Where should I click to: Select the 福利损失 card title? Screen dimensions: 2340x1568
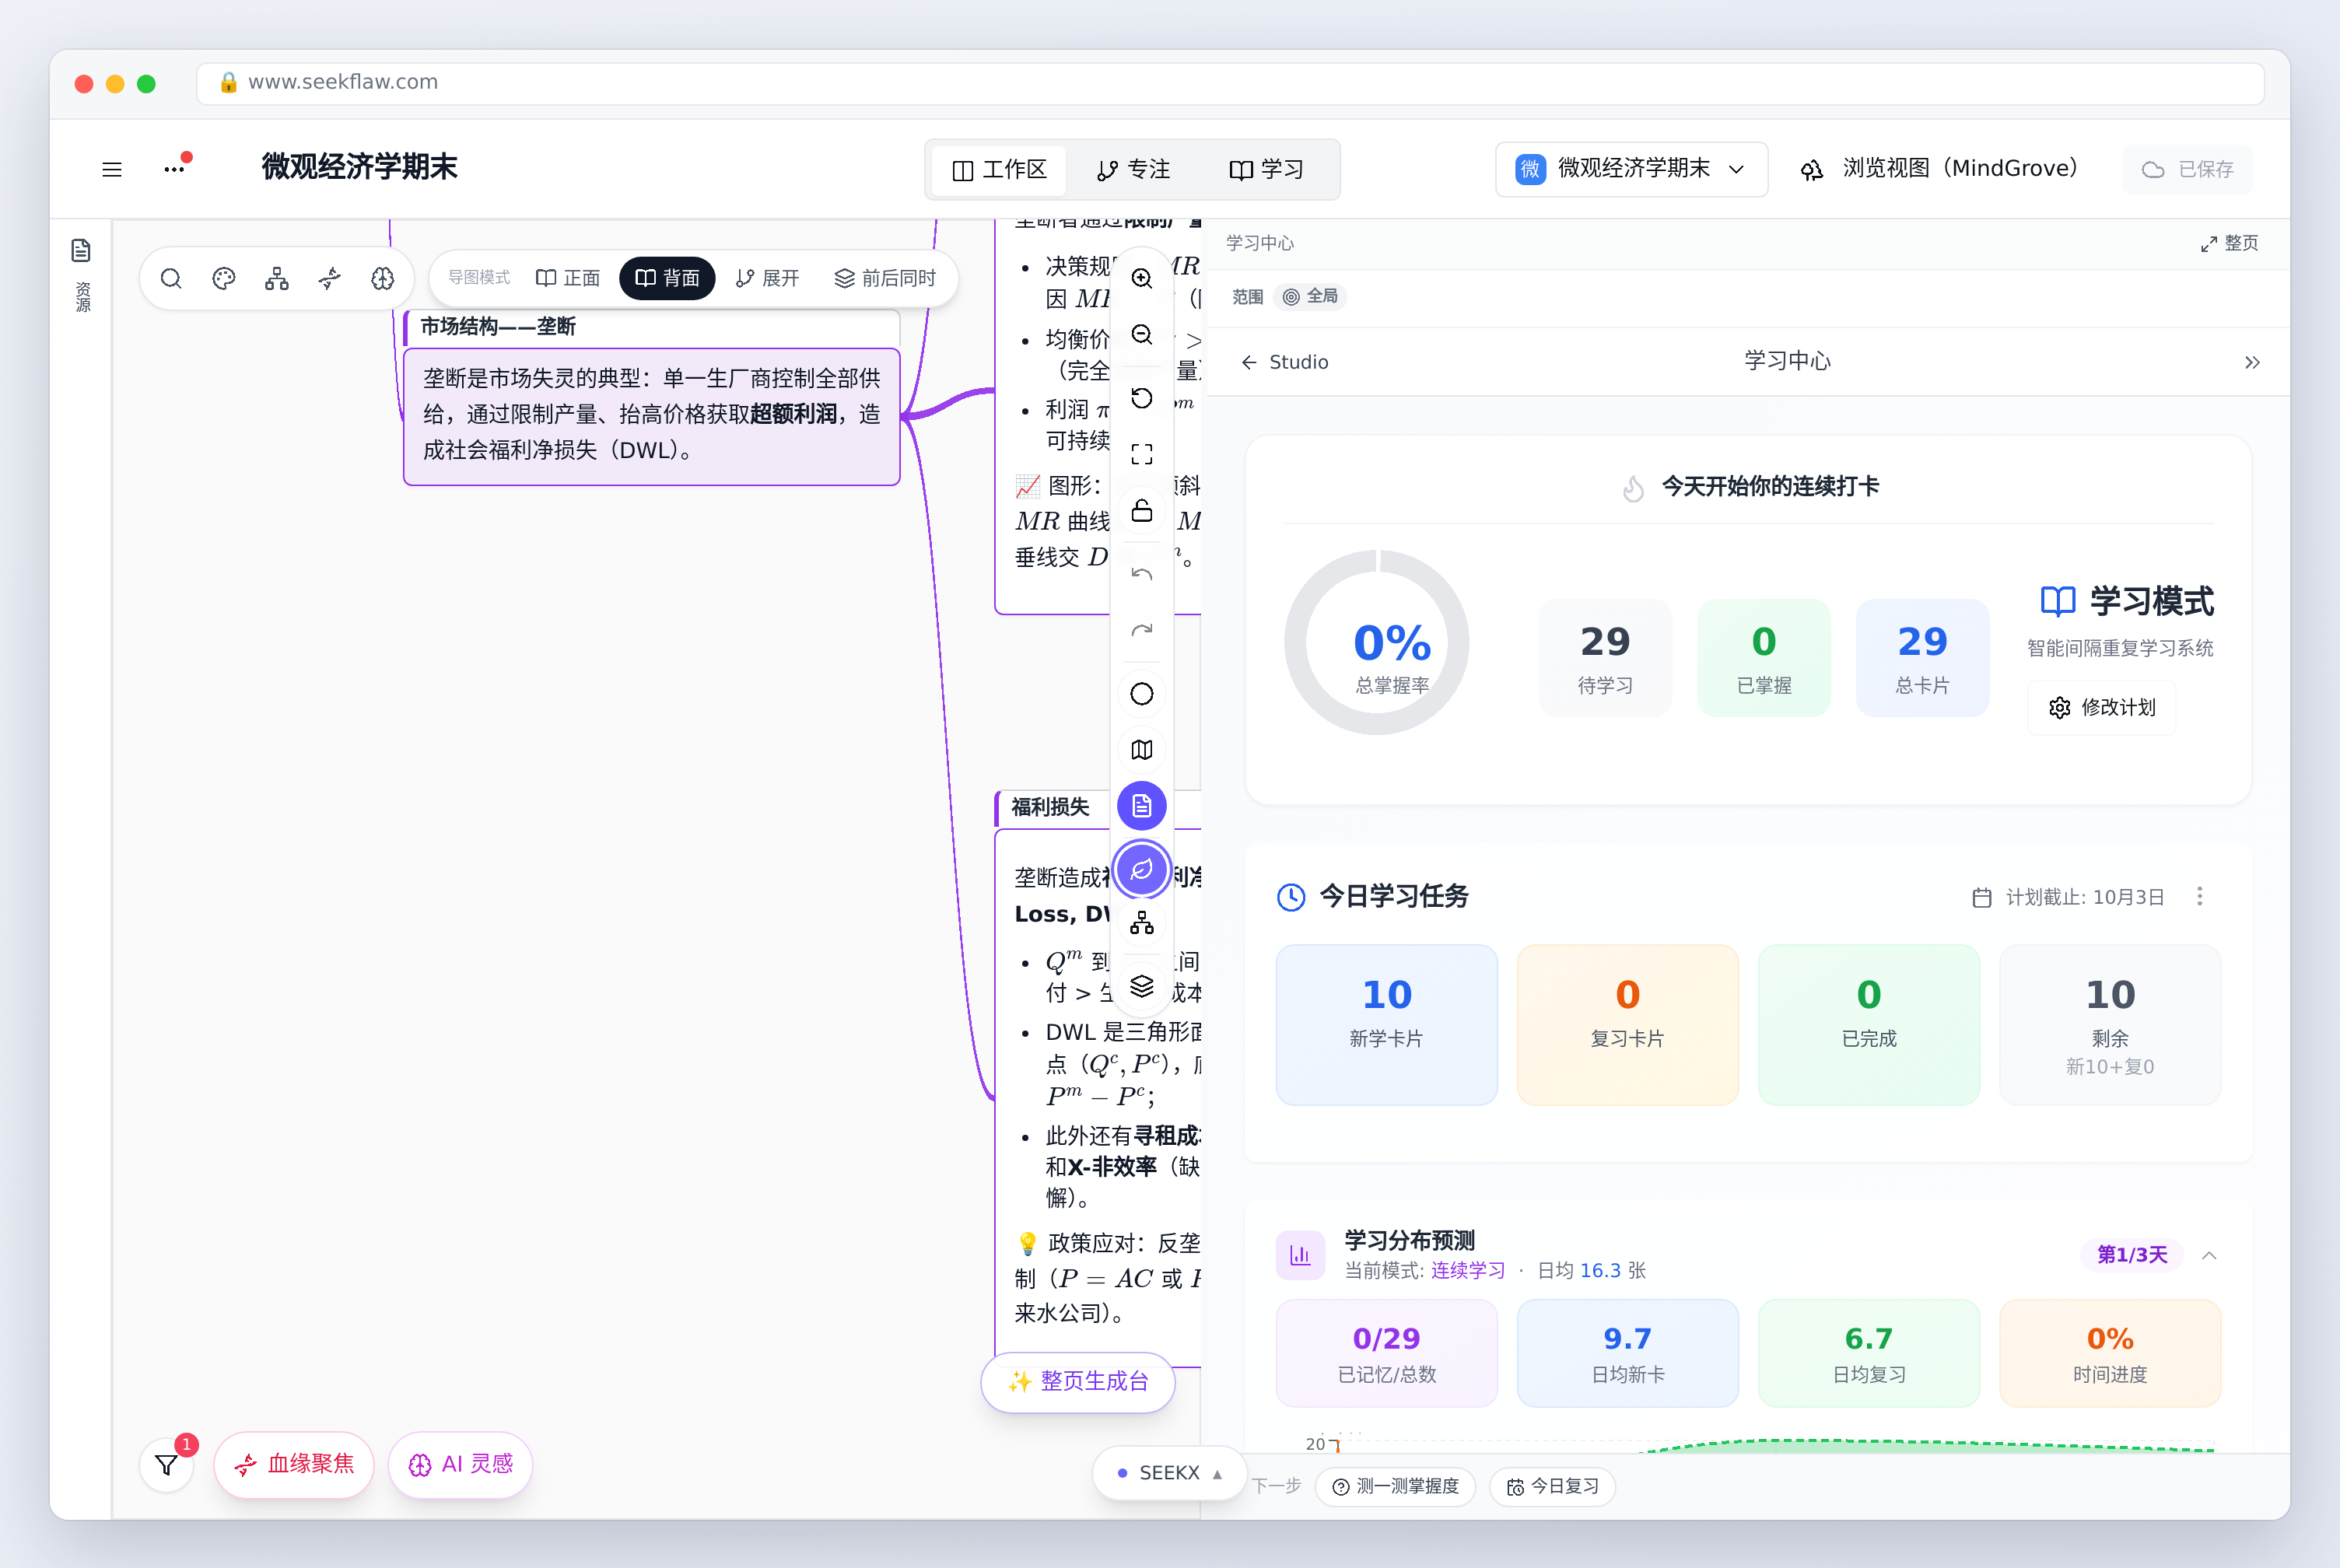point(1050,807)
